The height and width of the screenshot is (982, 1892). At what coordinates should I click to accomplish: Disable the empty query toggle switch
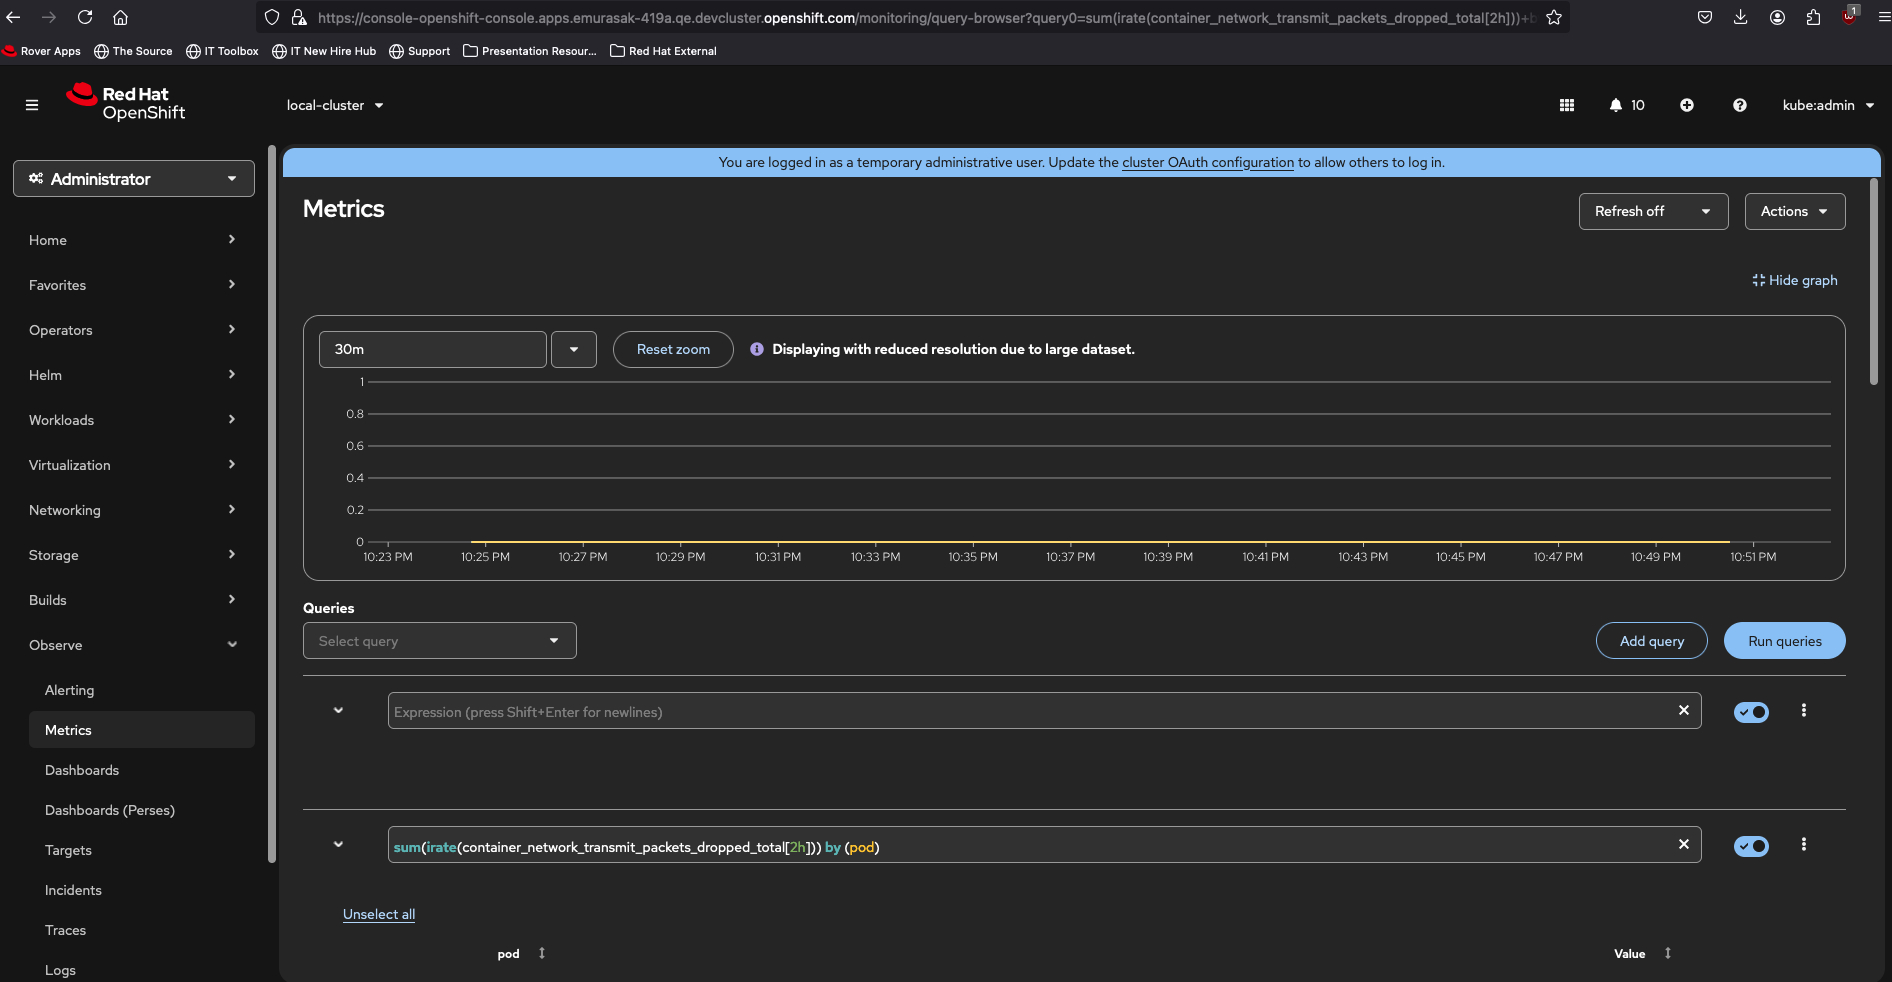(1751, 712)
